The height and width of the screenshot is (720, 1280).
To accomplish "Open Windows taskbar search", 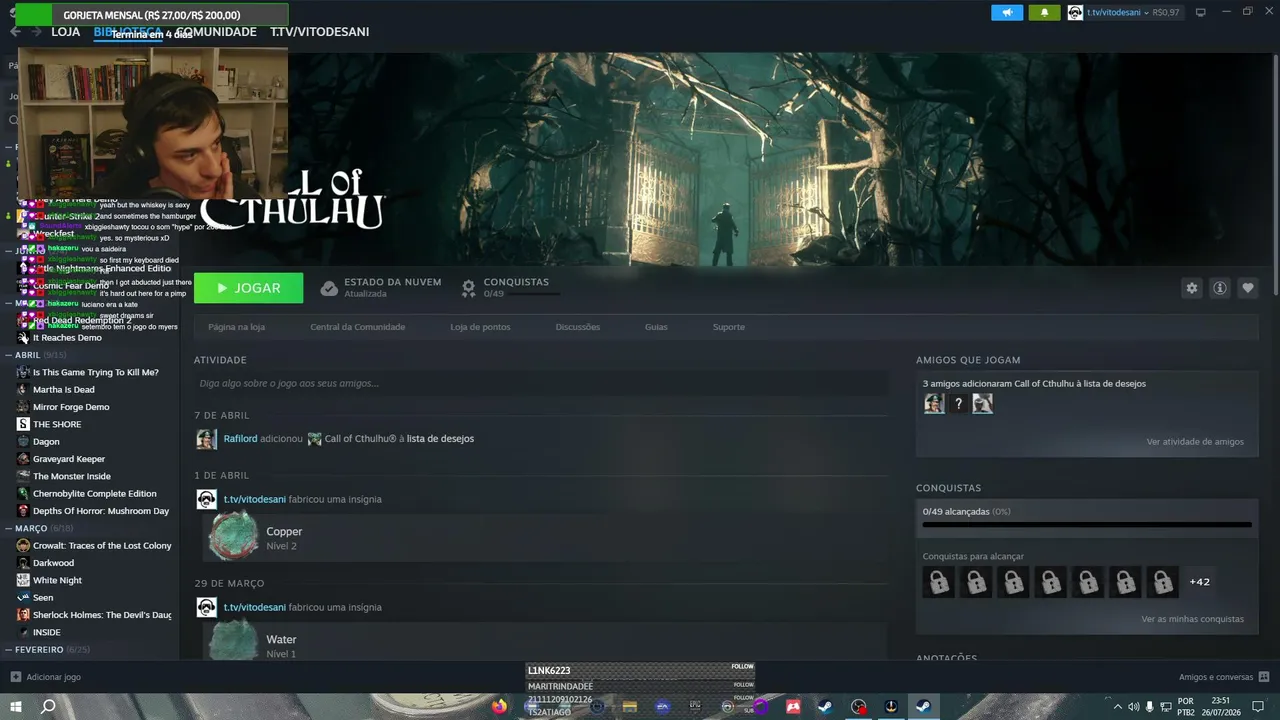I will [x=48, y=706].
